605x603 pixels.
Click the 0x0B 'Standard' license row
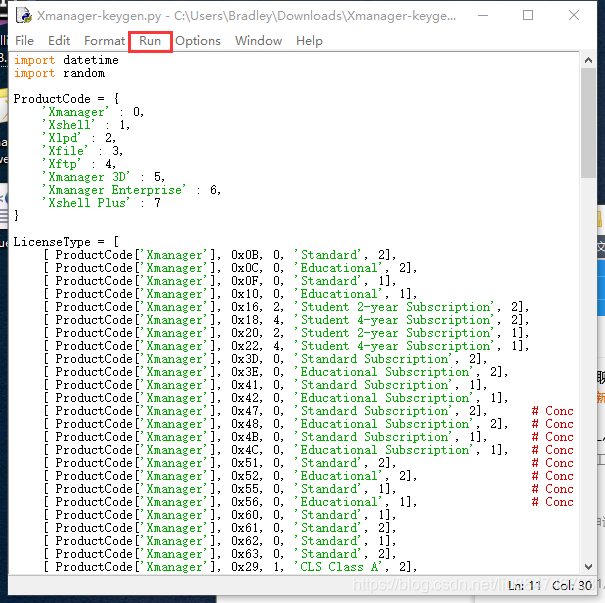[x=220, y=255]
